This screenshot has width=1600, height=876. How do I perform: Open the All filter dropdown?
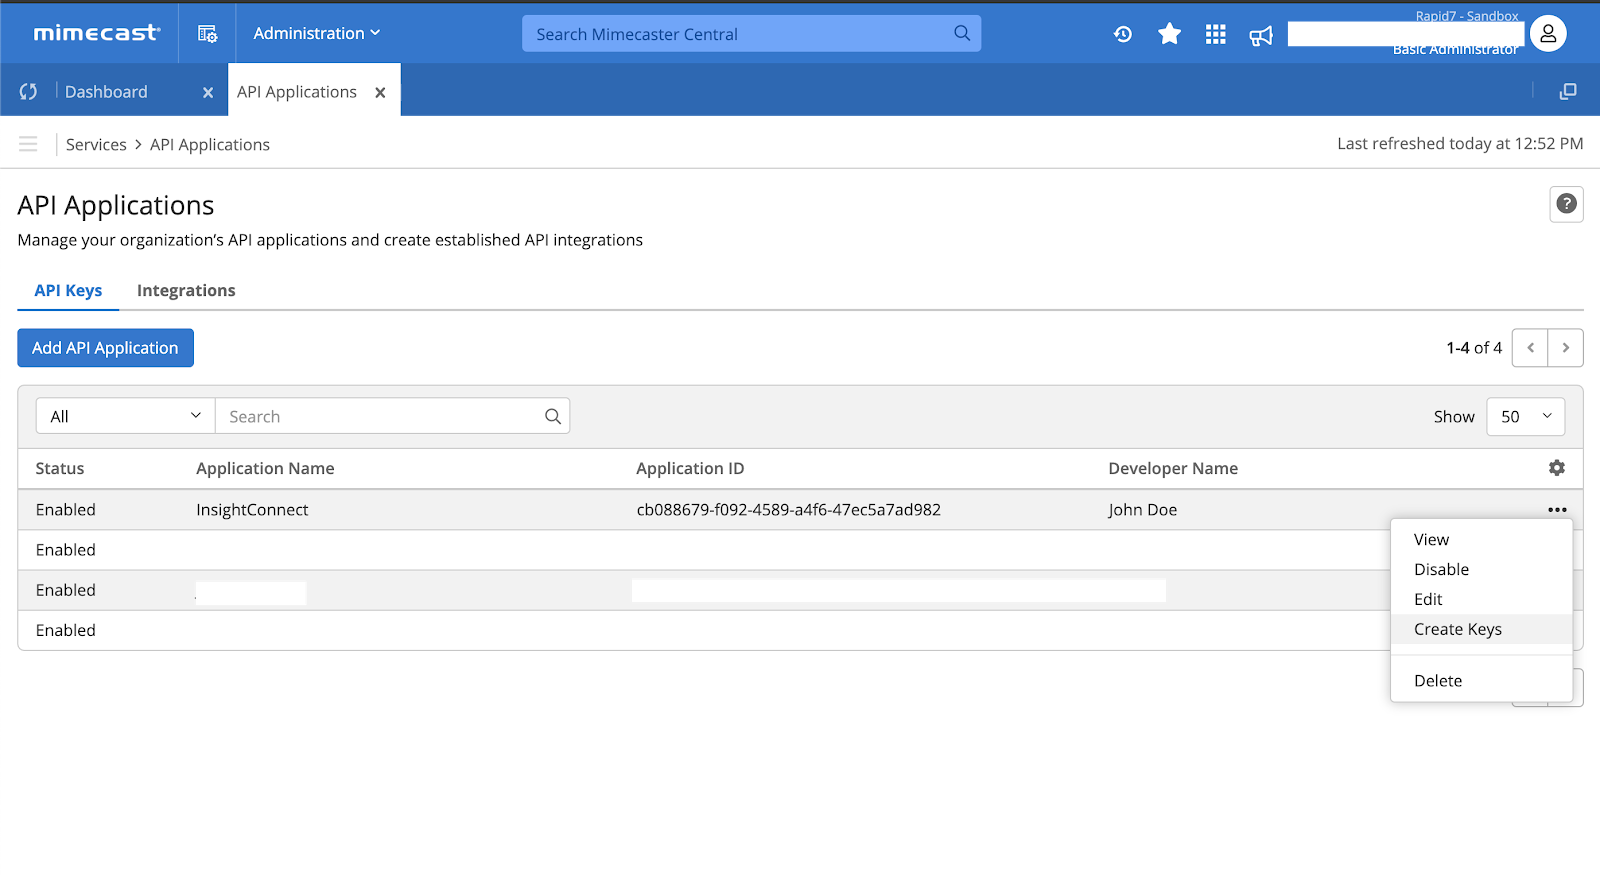125,416
